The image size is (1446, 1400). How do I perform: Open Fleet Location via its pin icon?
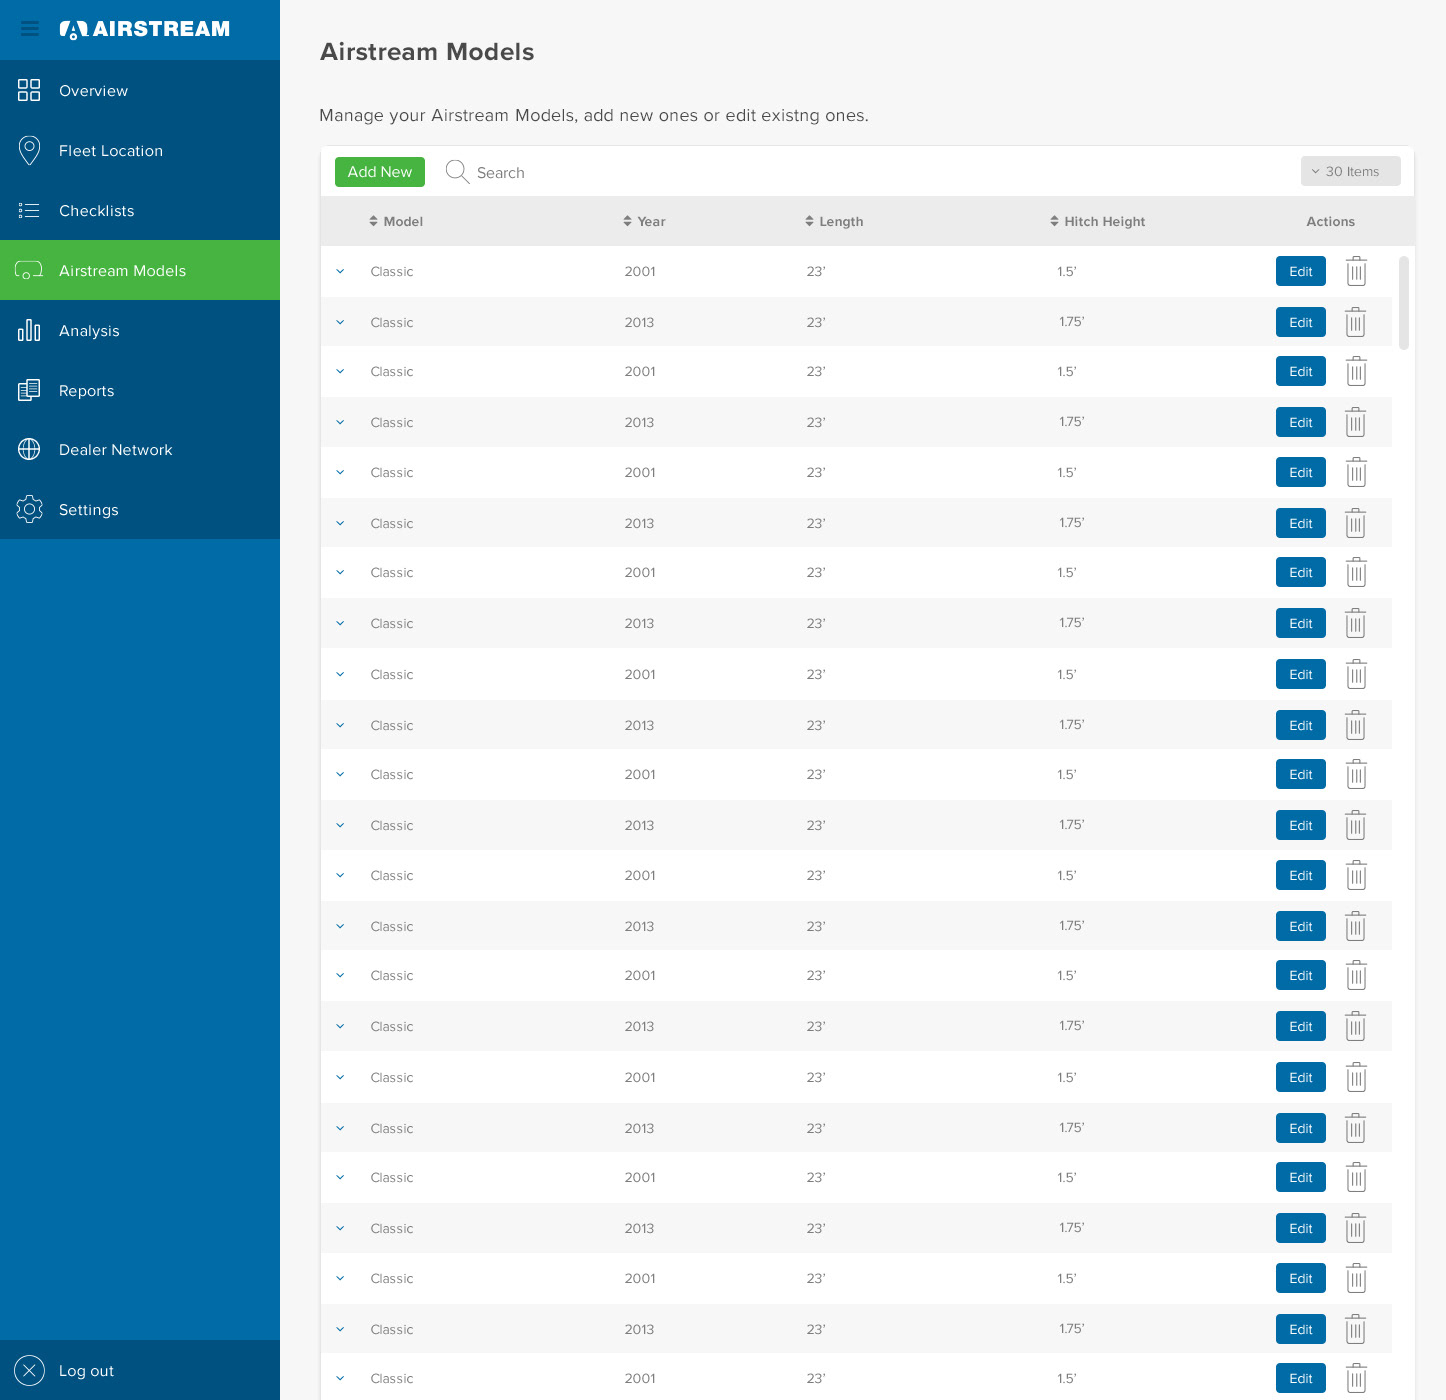pyautogui.click(x=29, y=150)
